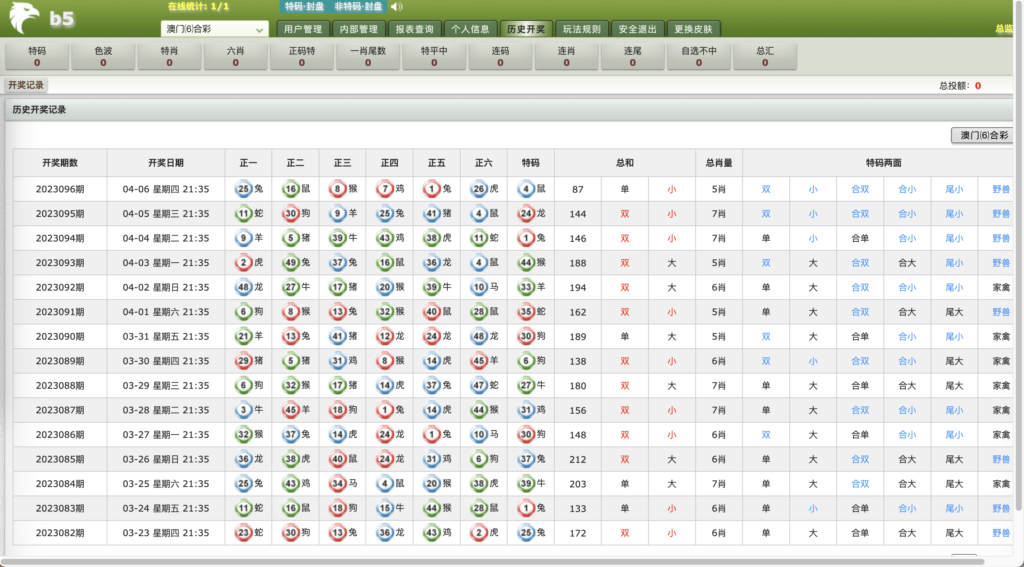Click blue ball 48 in period 2023092 正一

[x=242, y=287]
